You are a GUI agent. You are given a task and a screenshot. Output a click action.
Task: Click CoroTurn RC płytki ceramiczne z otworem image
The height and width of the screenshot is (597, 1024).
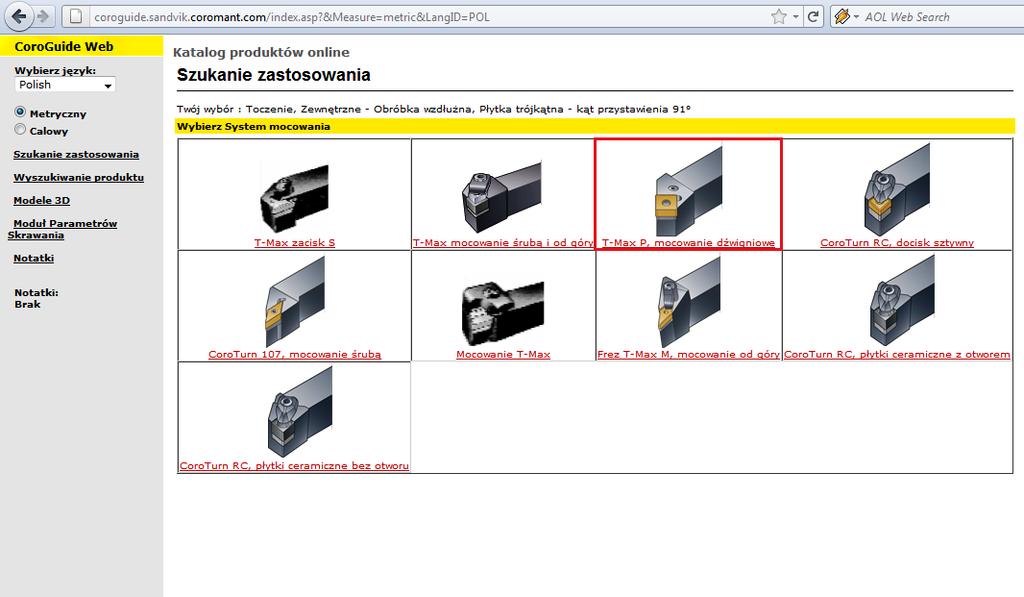tap(902, 300)
